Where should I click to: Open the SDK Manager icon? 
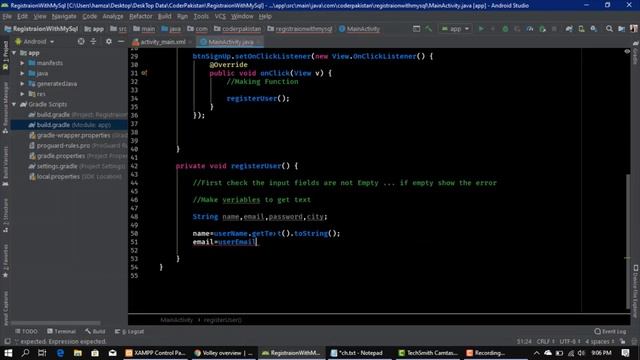click(x=593, y=29)
